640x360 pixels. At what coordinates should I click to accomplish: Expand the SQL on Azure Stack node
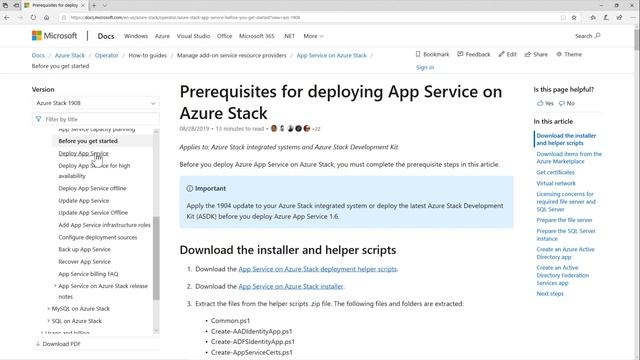(x=49, y=321)
